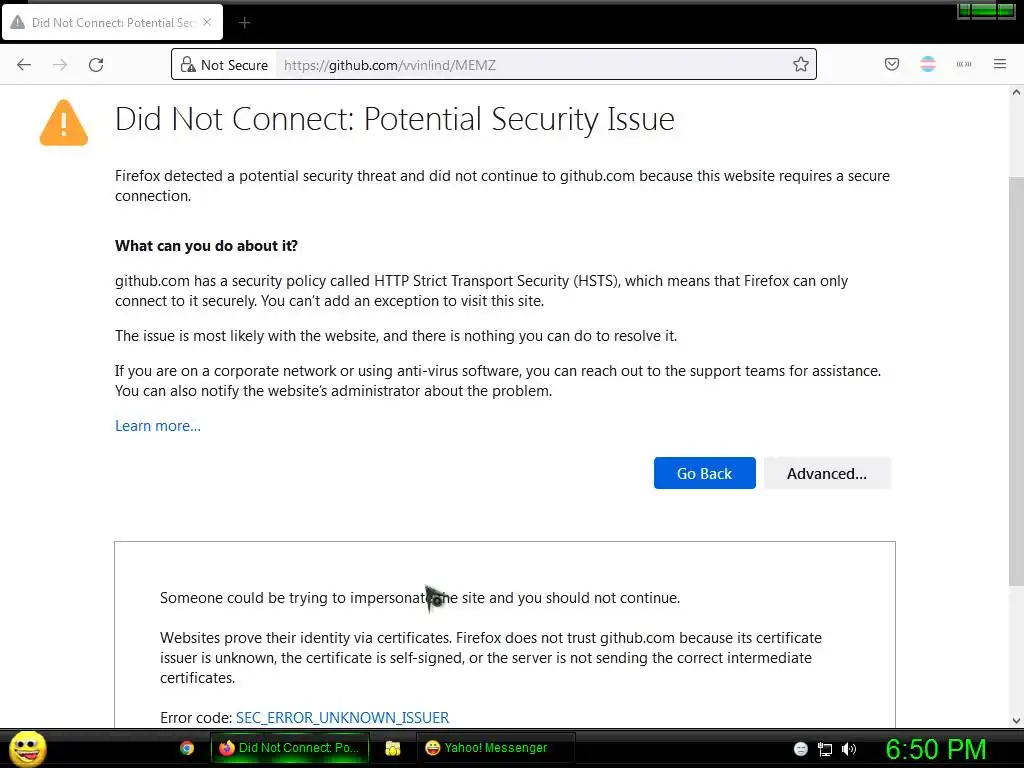Launch Chrome from the taskbar
1024x768 pixels.
pos(187,748)
